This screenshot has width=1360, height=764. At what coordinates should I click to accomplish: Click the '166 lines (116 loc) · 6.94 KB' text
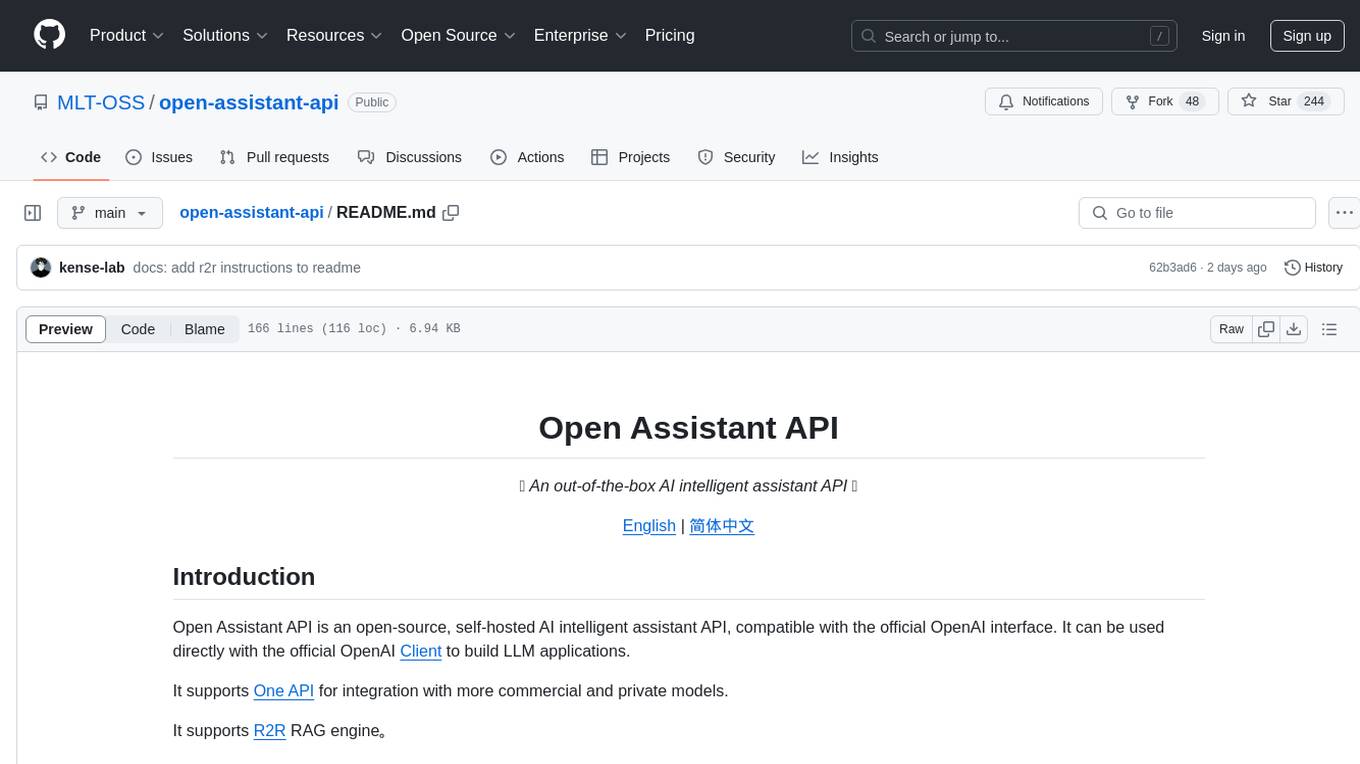tap(354, 329)
